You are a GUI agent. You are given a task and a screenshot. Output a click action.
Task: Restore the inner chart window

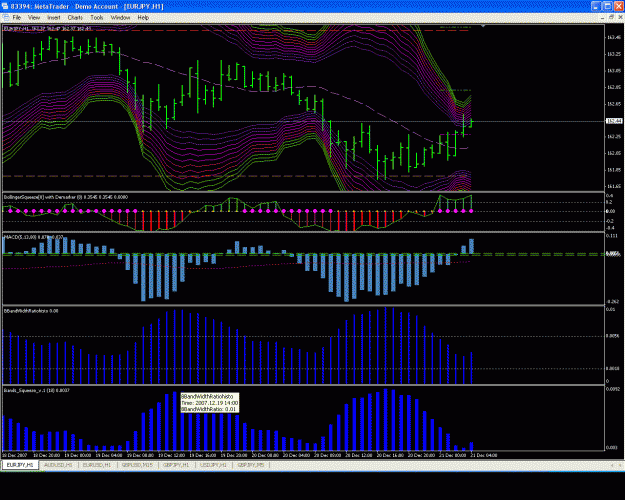(611, 17)
